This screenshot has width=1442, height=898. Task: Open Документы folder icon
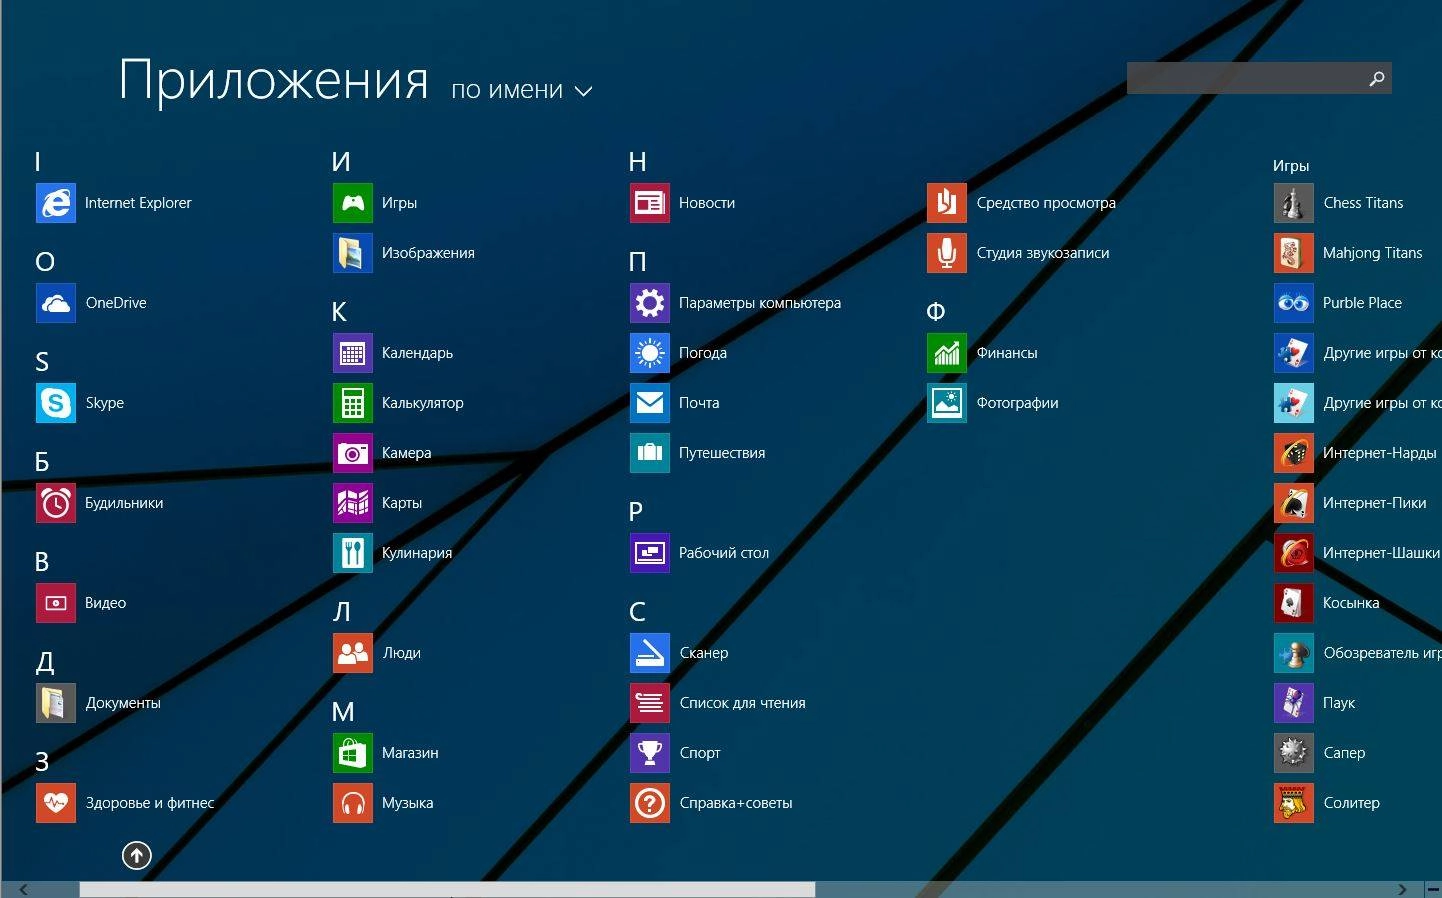coord(56,703)
